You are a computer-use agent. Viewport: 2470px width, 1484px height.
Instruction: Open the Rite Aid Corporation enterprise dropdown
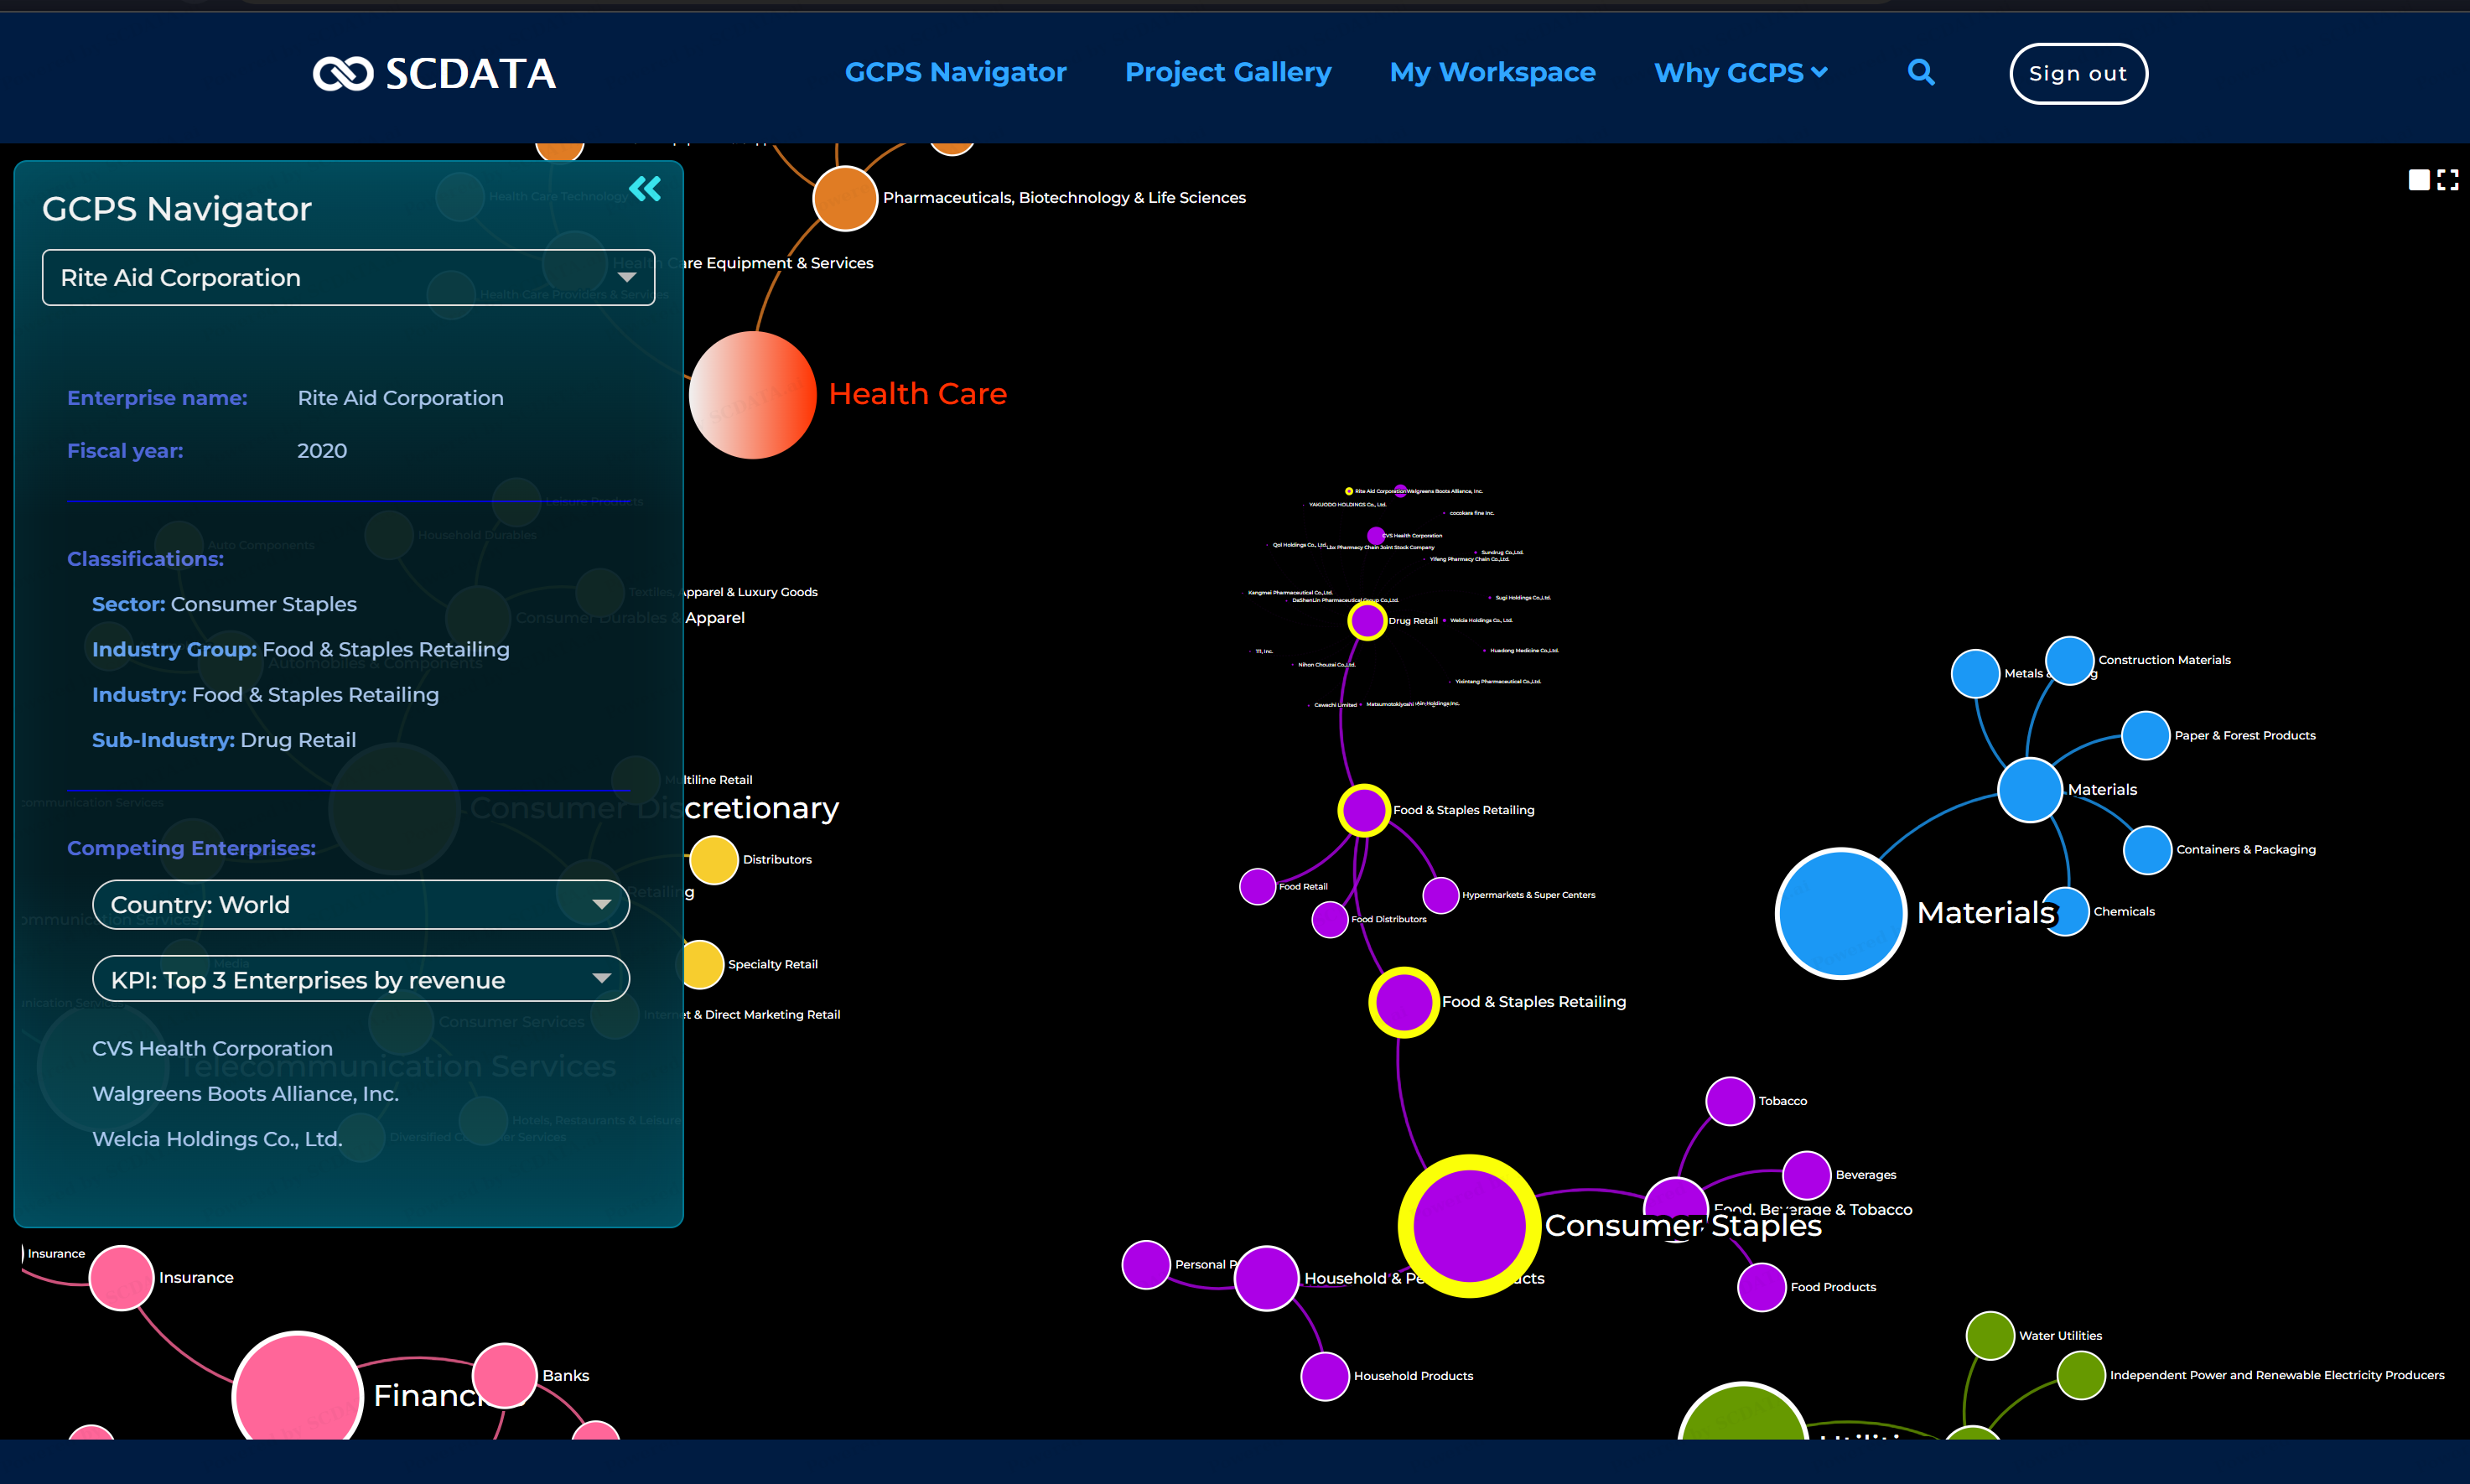347,277
